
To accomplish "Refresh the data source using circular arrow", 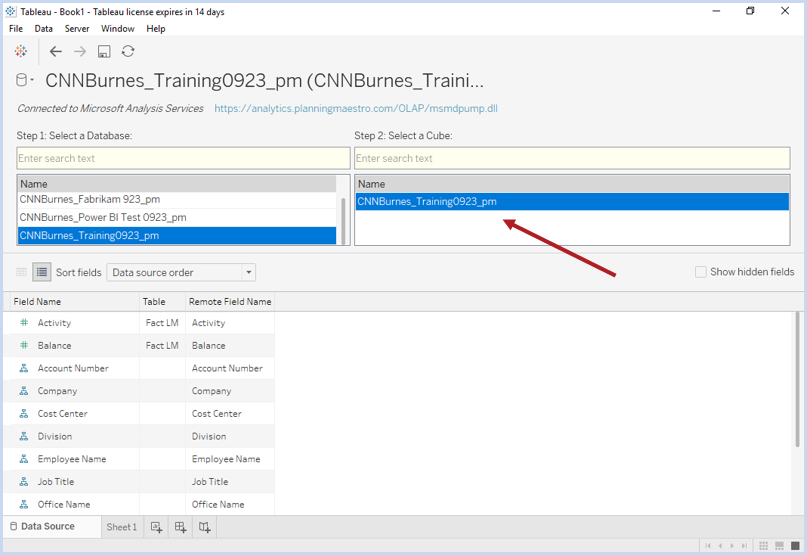I will coord(128,51).
